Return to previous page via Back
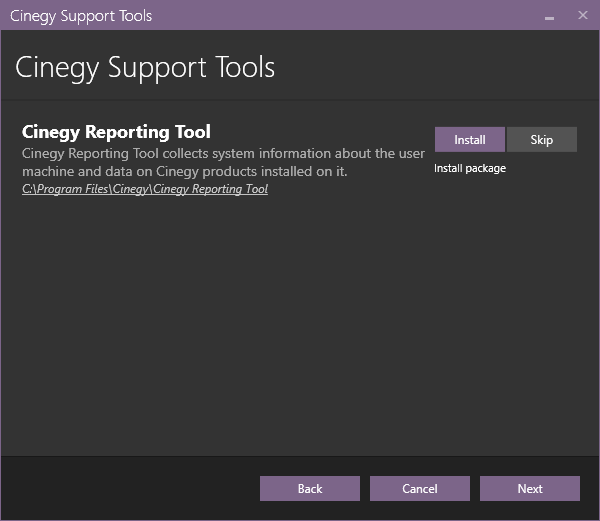The width and height of the screenshot is (600, 521). pos(310,488)
